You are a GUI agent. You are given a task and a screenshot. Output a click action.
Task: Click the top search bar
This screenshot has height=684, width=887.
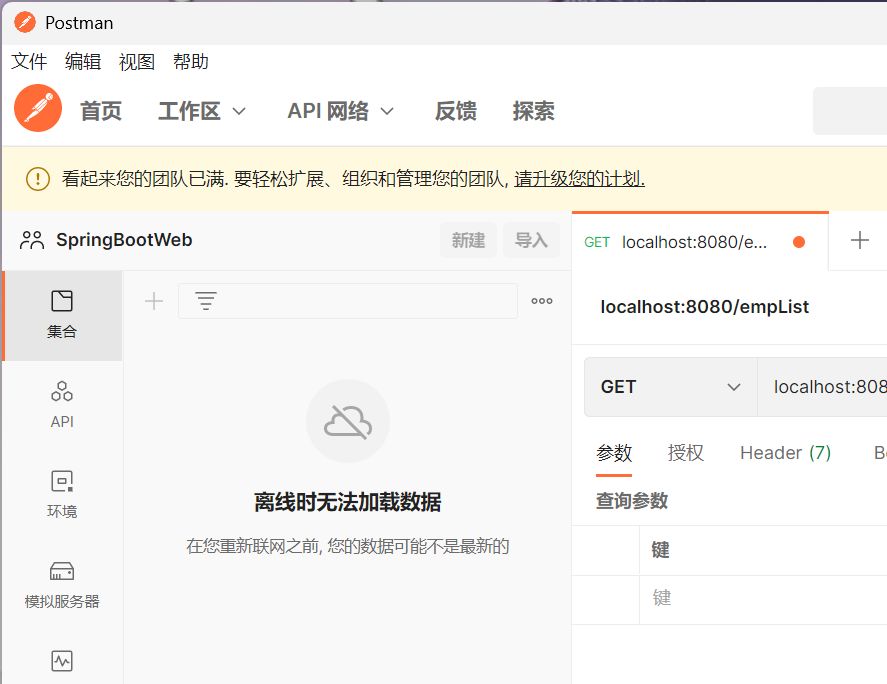pyautogui.click(x=850, y=111)
